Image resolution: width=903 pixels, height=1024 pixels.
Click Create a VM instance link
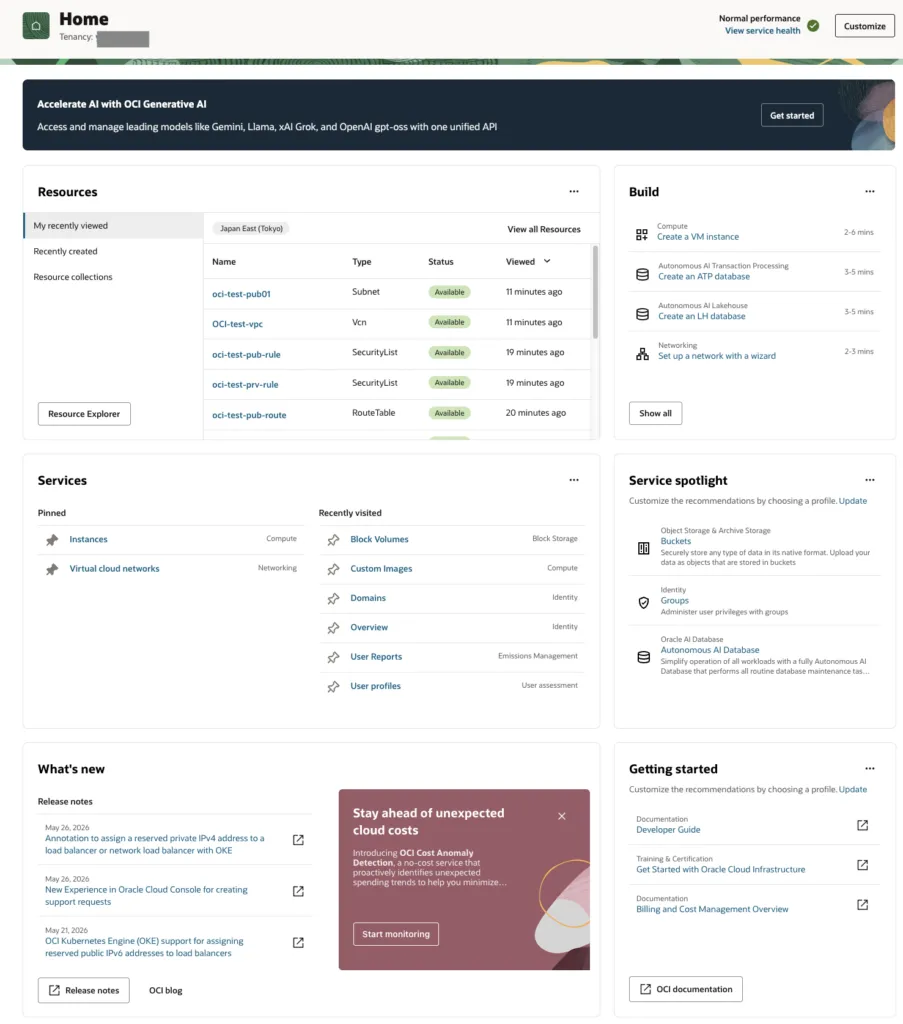tap(698, 237)
